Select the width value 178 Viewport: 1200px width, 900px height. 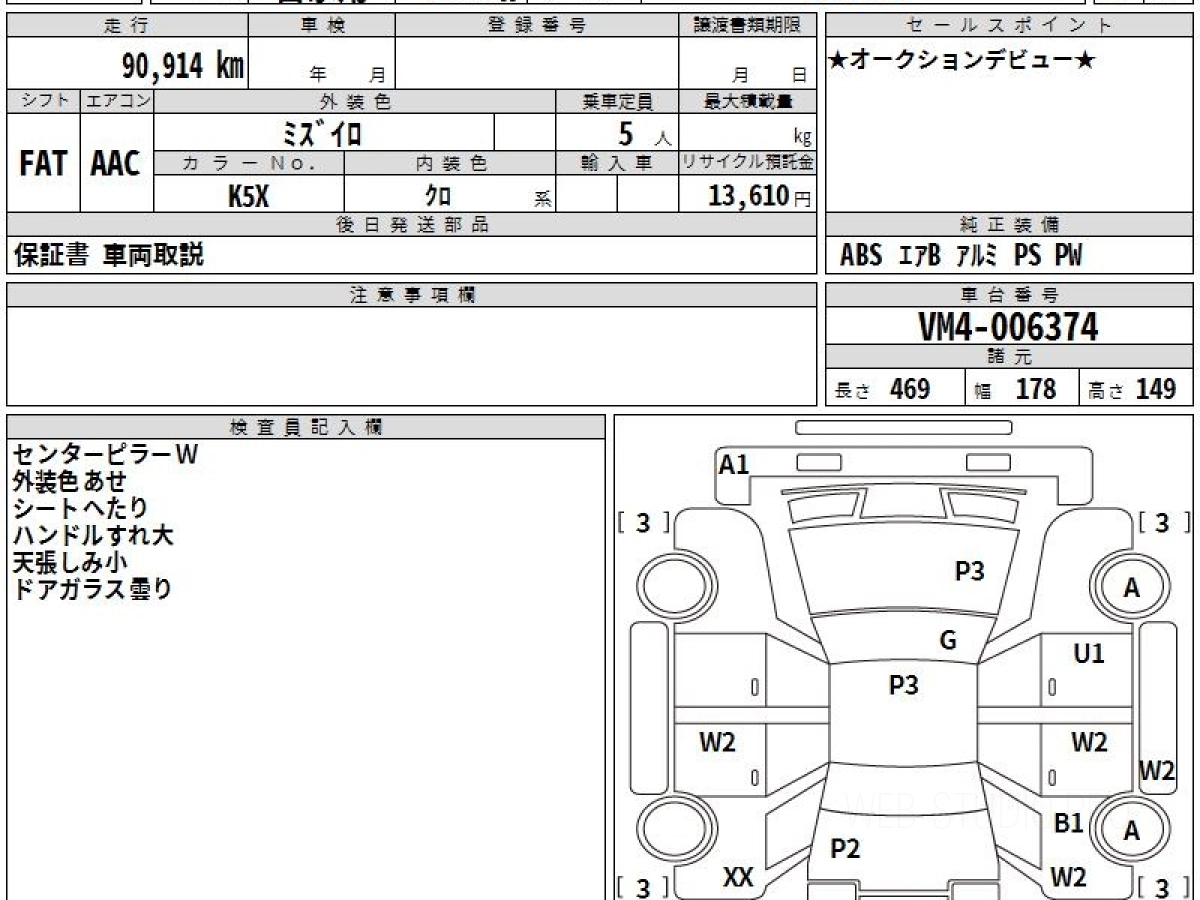(1036, 389)
